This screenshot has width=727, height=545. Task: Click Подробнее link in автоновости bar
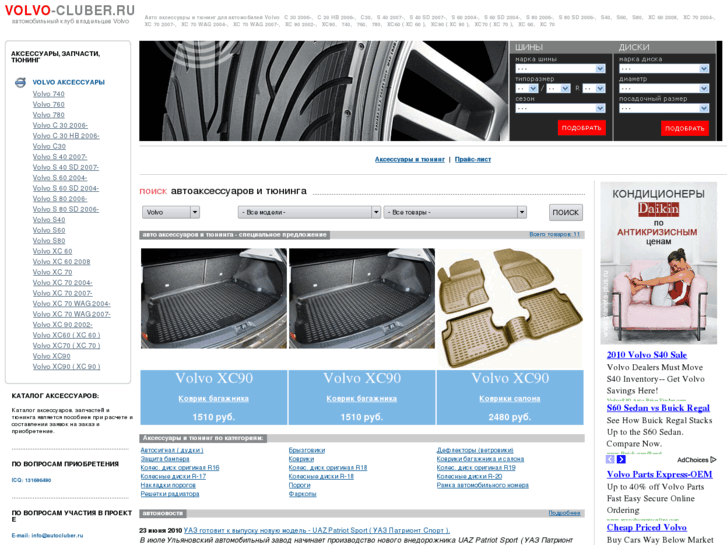point(564,513)
